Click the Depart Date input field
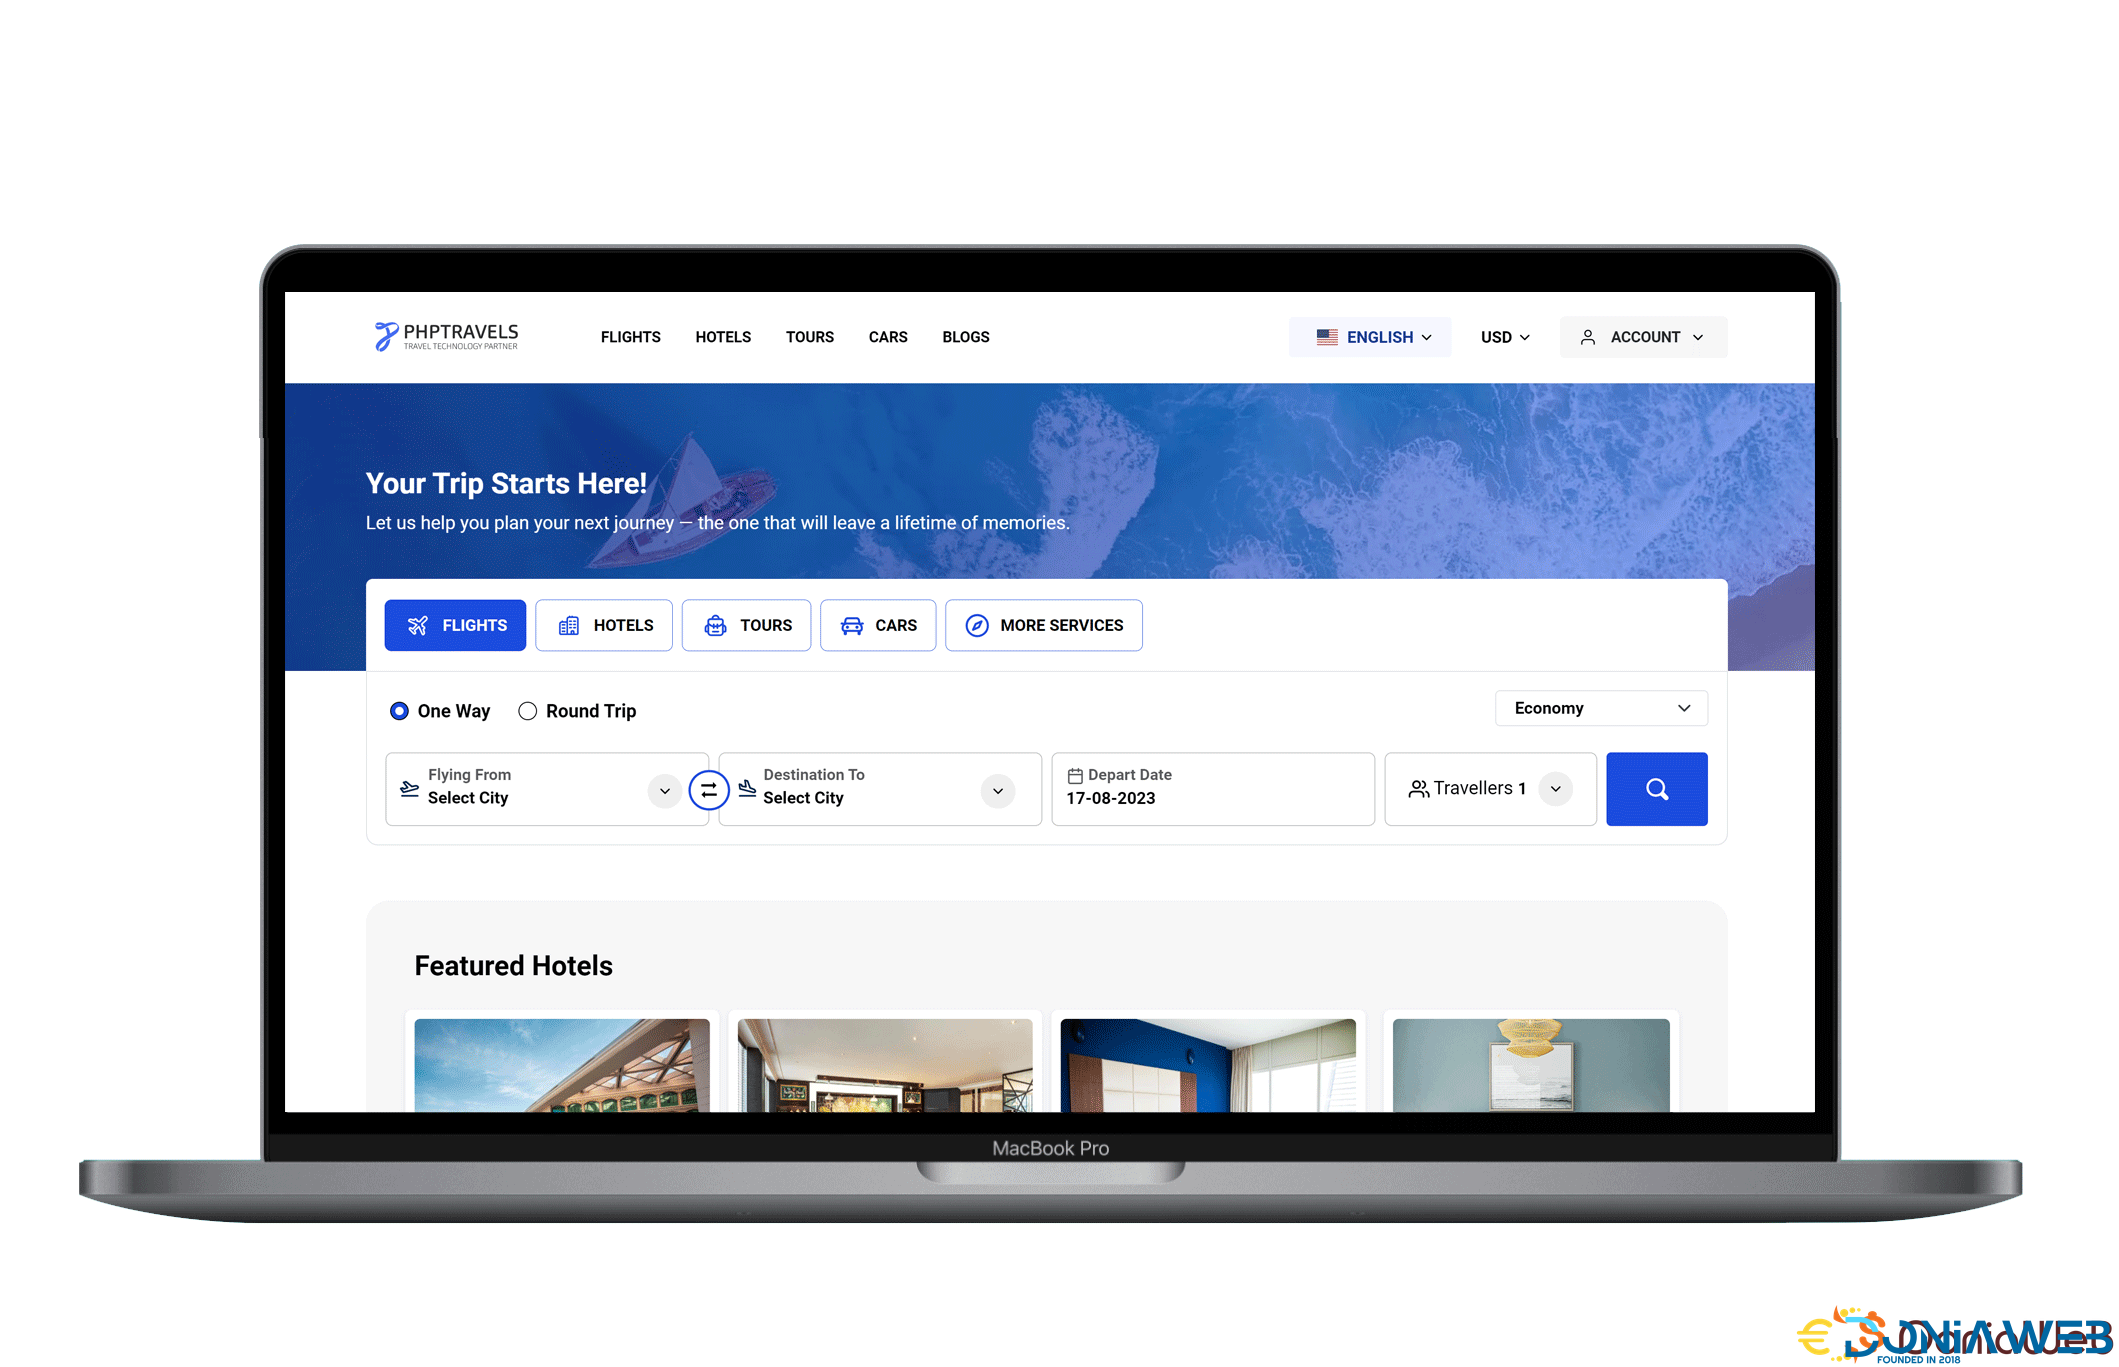 (x=1212, y=789)
